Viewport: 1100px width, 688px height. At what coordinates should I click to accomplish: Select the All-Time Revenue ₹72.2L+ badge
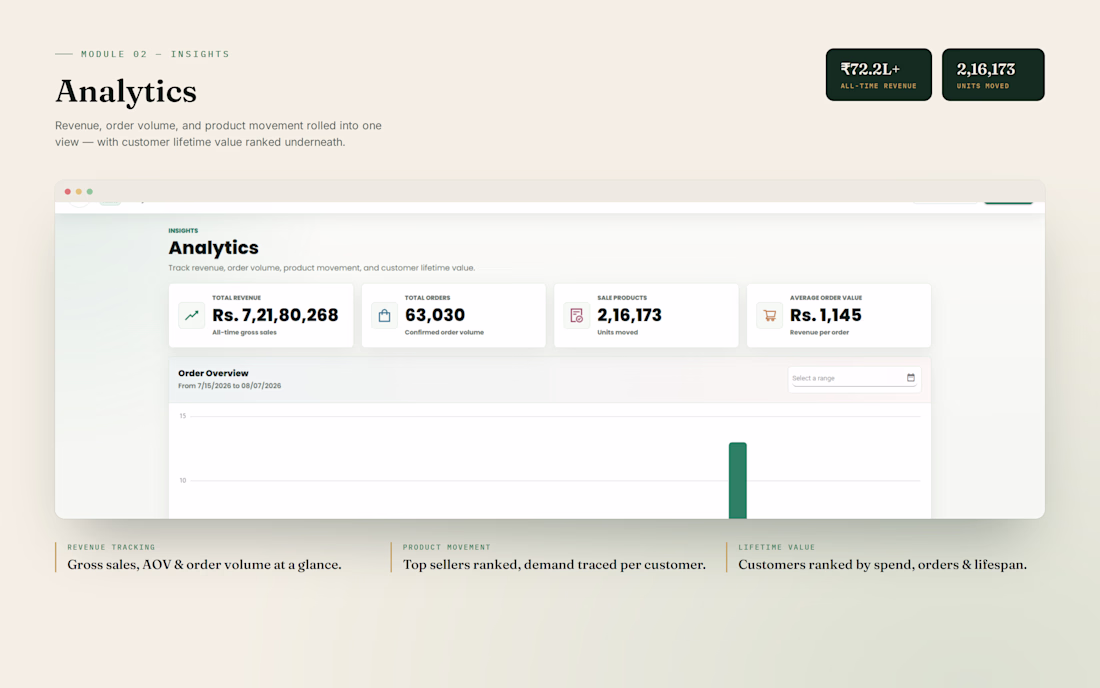coord(878,74)
